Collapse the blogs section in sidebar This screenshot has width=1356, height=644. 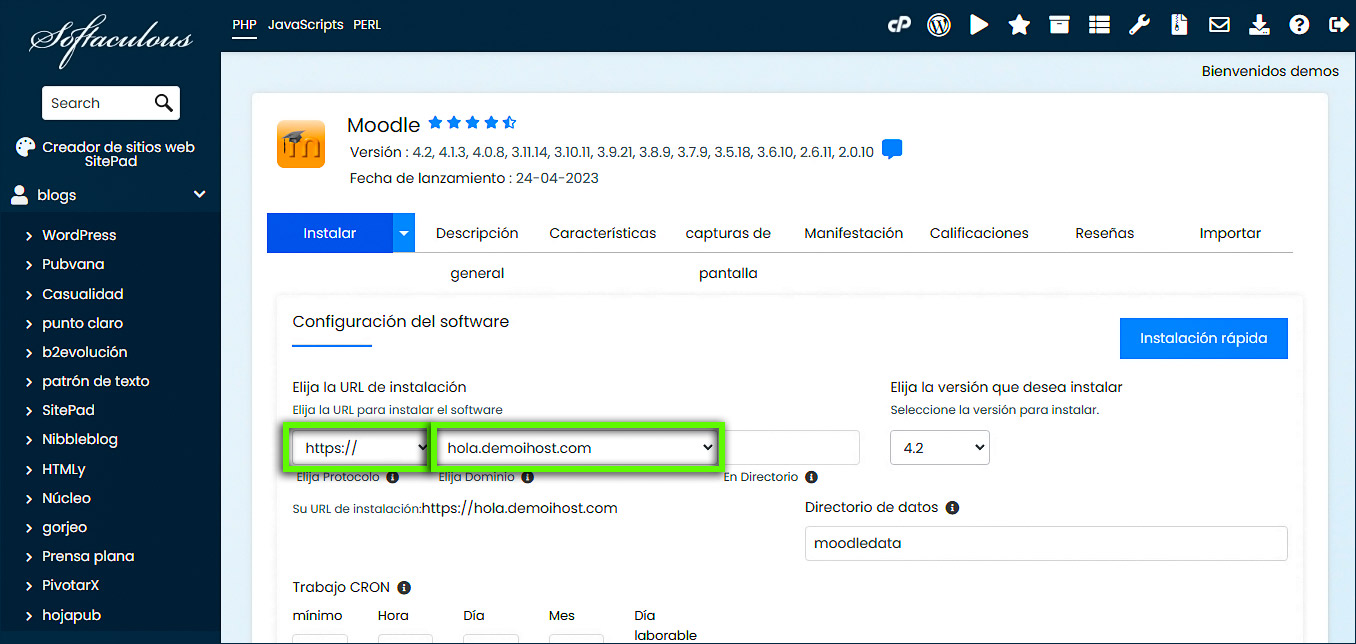click(197, 194)
